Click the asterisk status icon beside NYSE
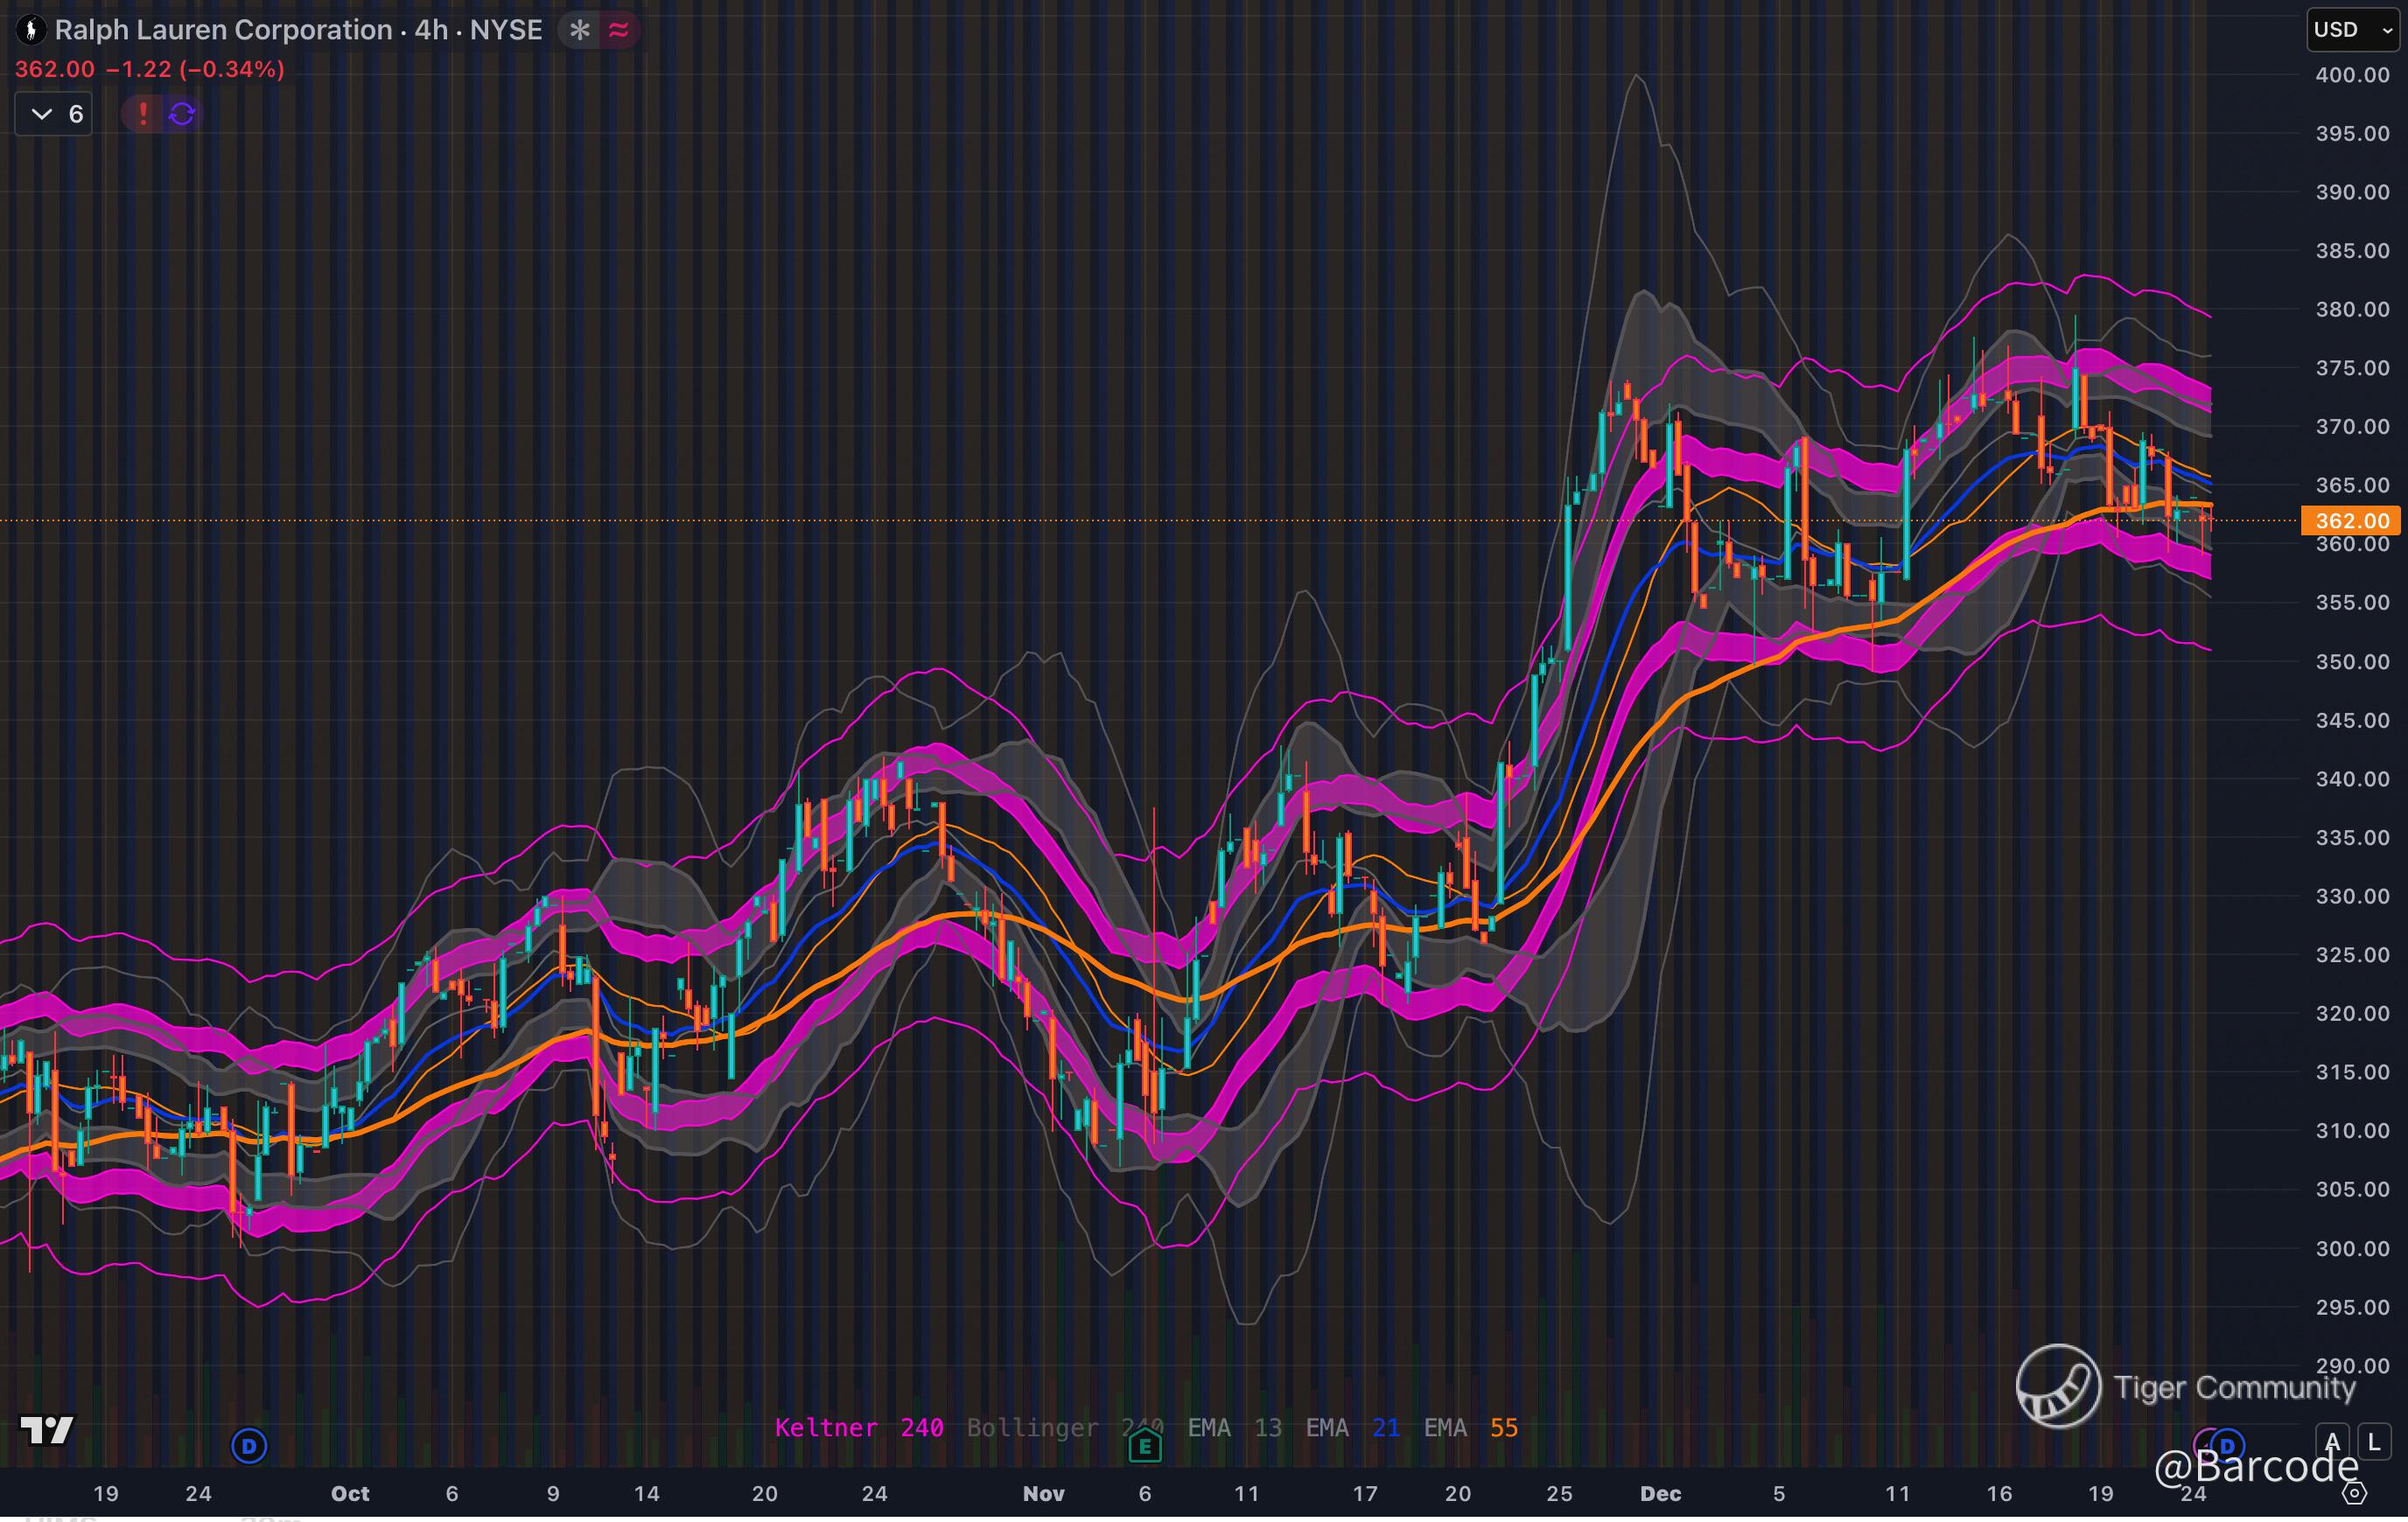Screen dimensions: 2408x1522 click(x=579, y=30)
